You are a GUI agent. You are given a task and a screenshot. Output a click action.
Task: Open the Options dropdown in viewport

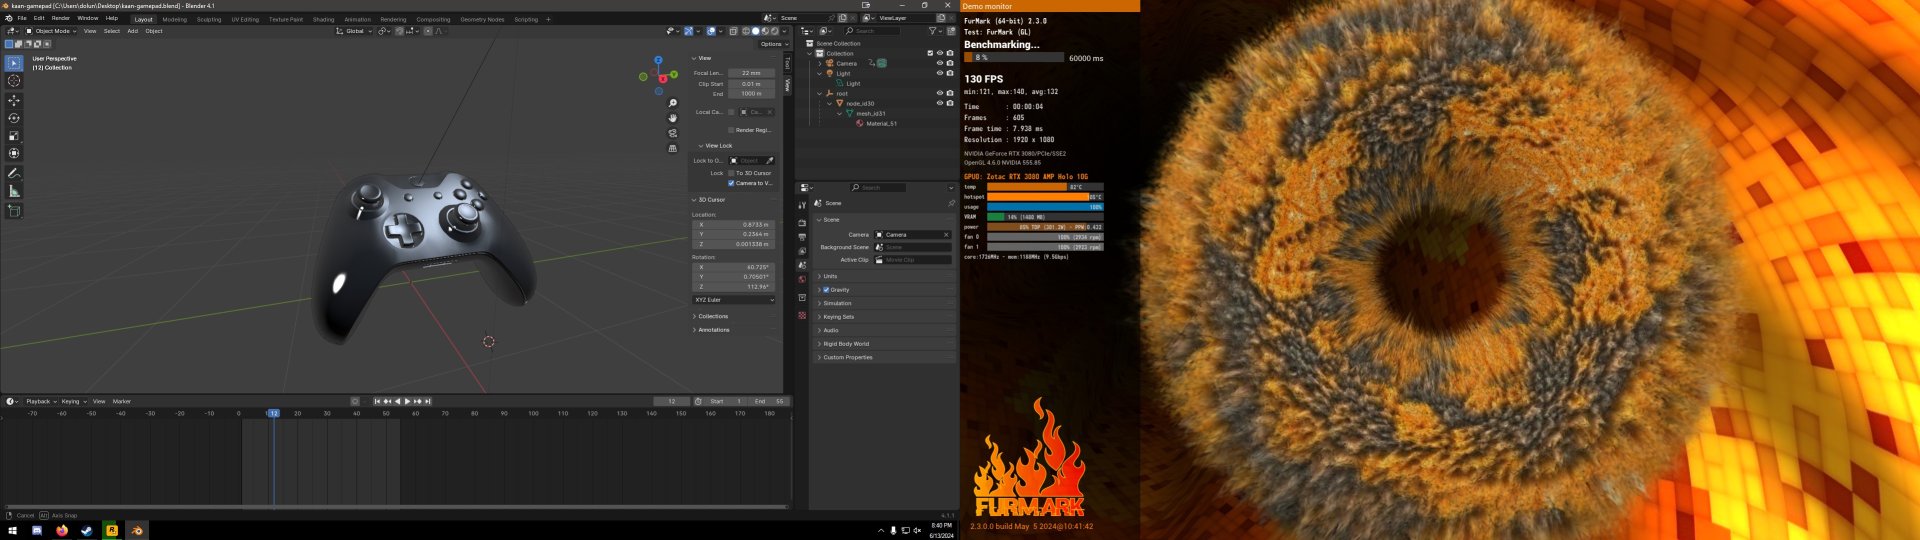click(773, 44)
